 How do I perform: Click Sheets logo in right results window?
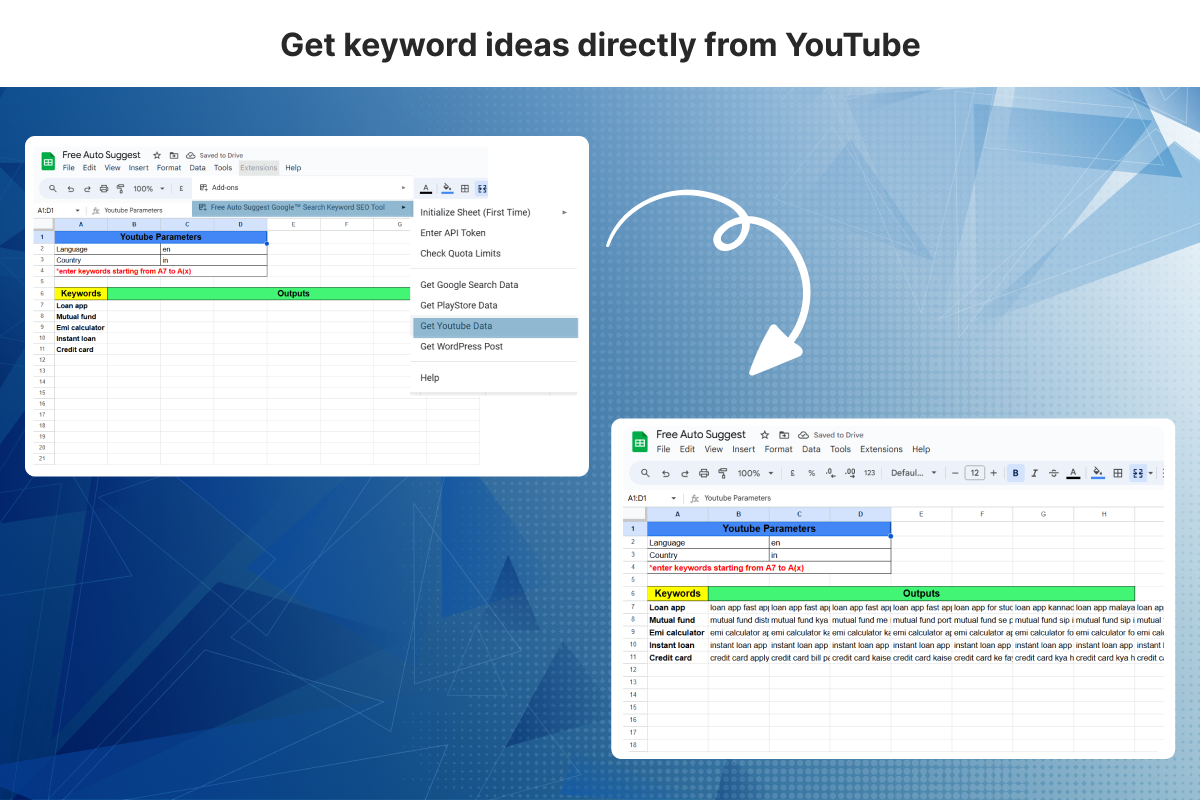pyautogui.click(x=640, y=441)
